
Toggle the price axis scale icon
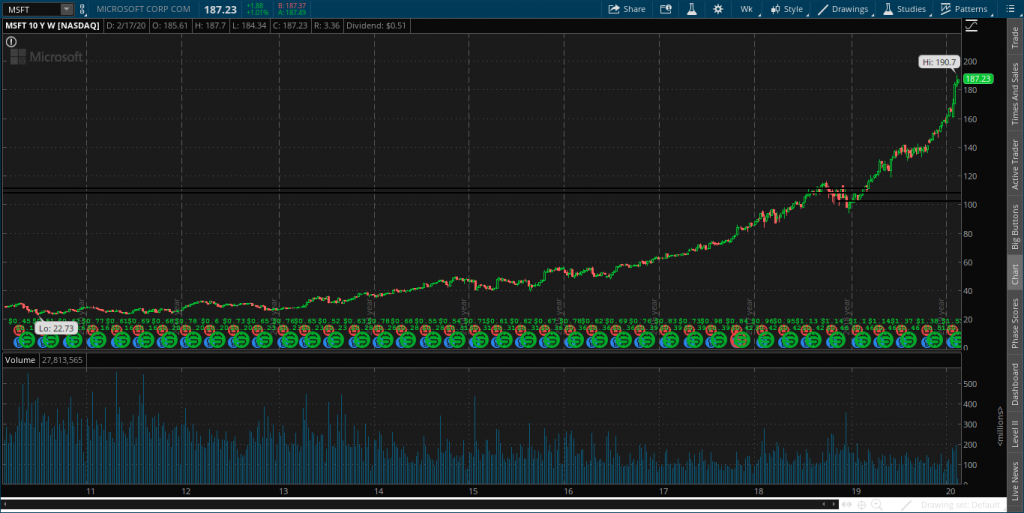(x=971, y=25)
